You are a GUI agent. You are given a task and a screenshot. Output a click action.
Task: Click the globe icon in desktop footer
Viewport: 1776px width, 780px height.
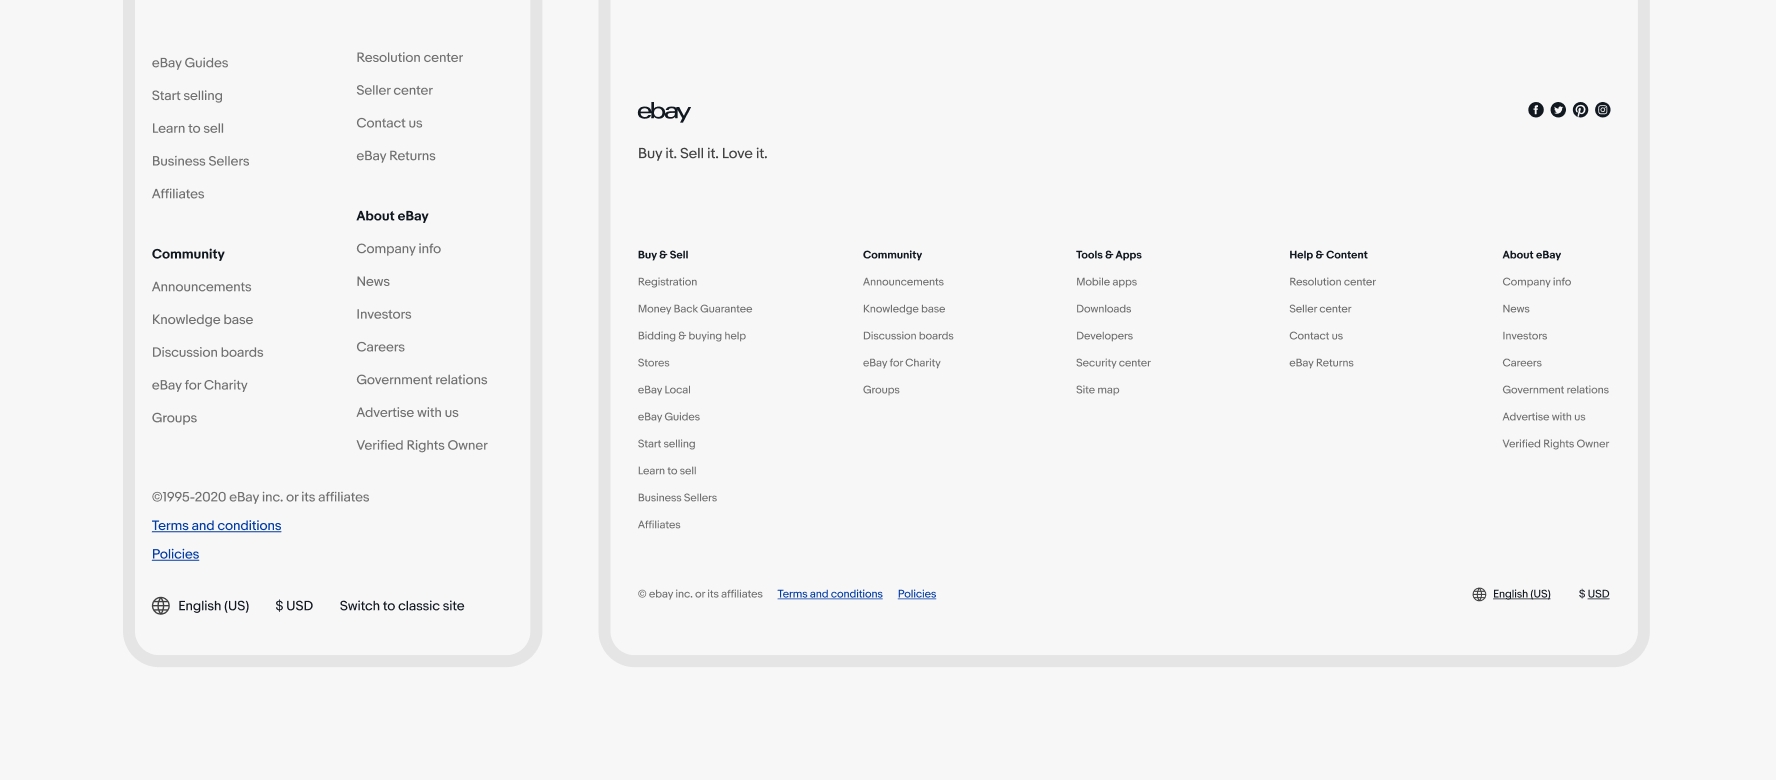point(1479,594)
